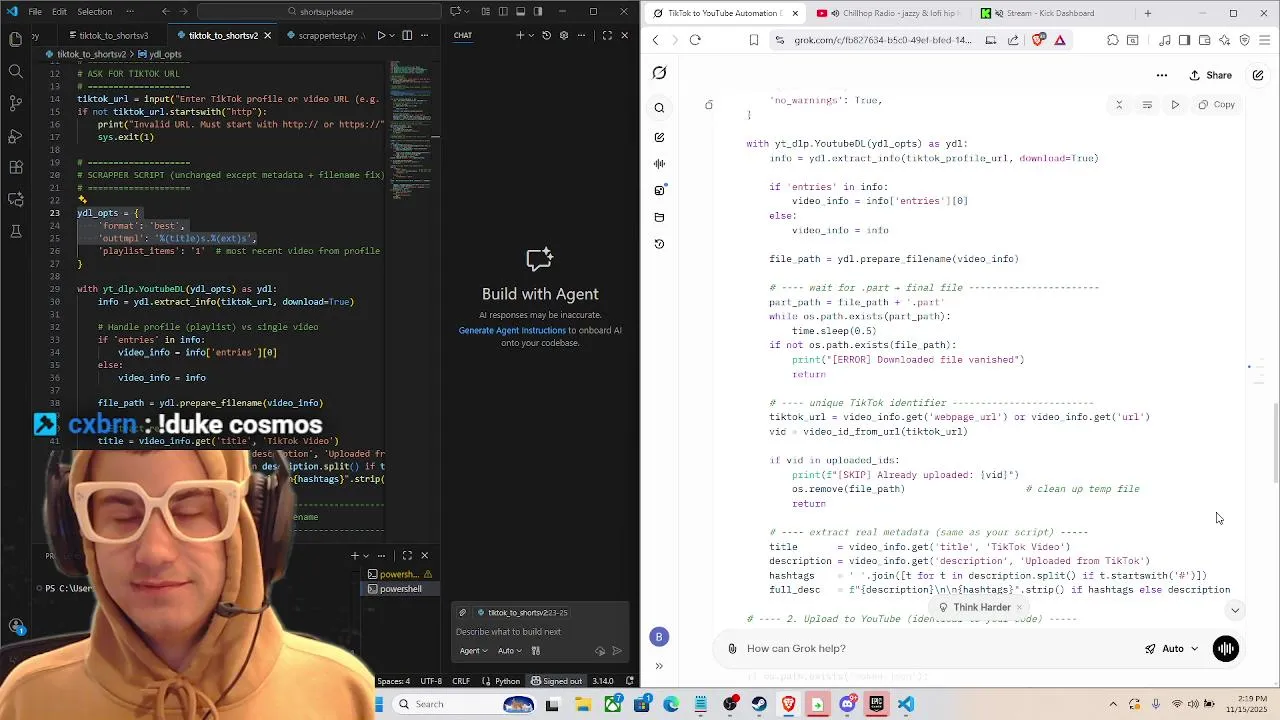This screenshot has width=1280, height=720.
Task: Reload the grok.com browser page
Action: click(695, 40)
